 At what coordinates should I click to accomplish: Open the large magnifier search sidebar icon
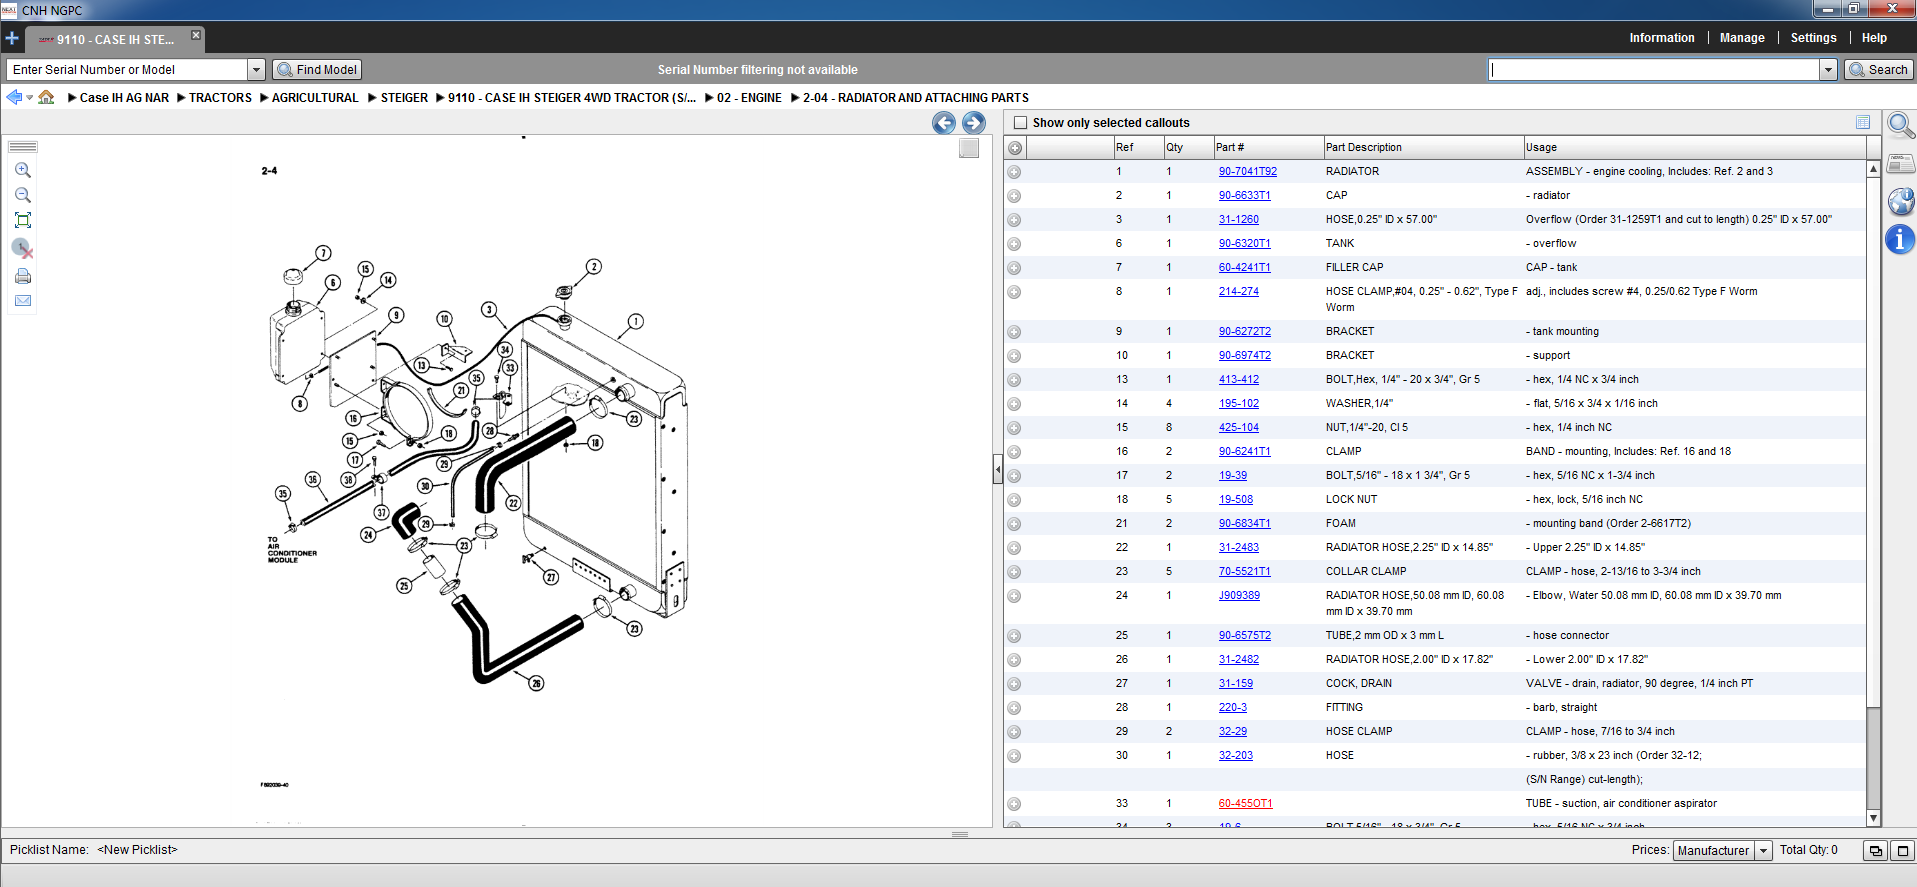click(1901, 125)
